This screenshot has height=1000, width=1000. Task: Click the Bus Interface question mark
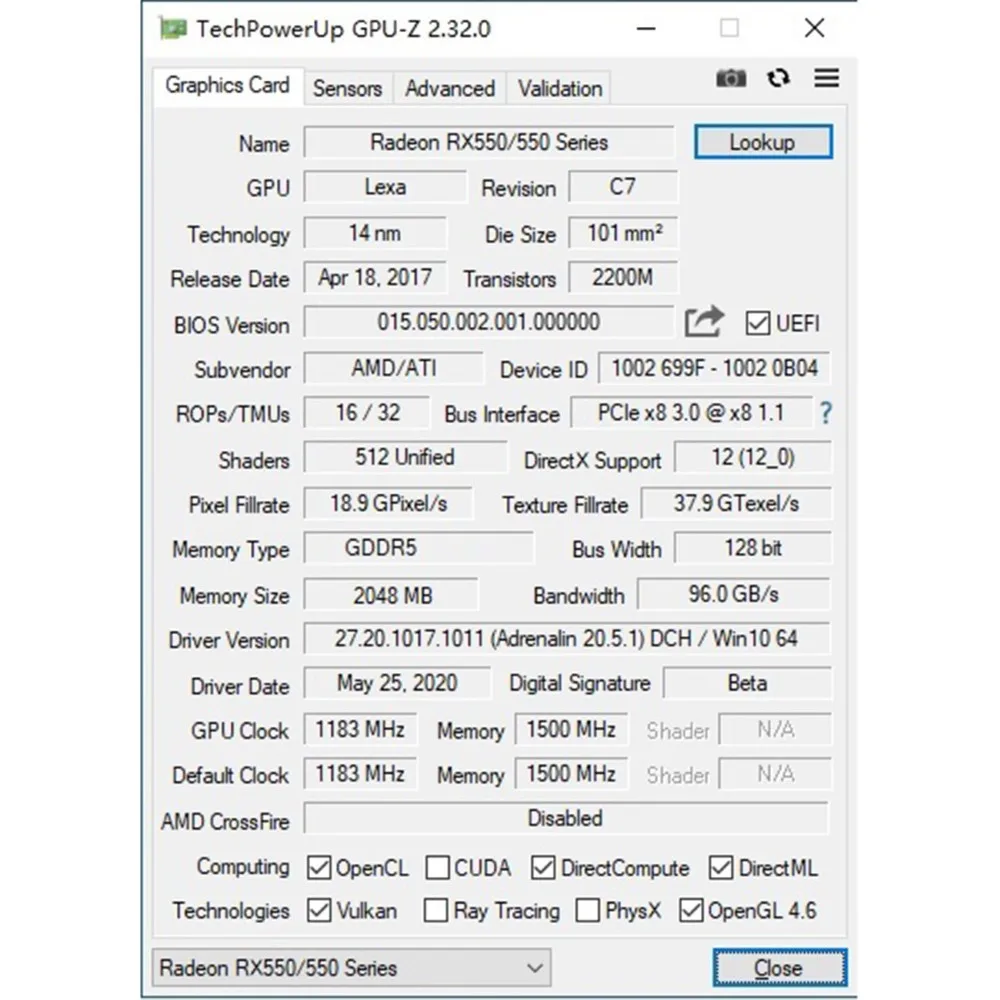(x=825, y=413)
